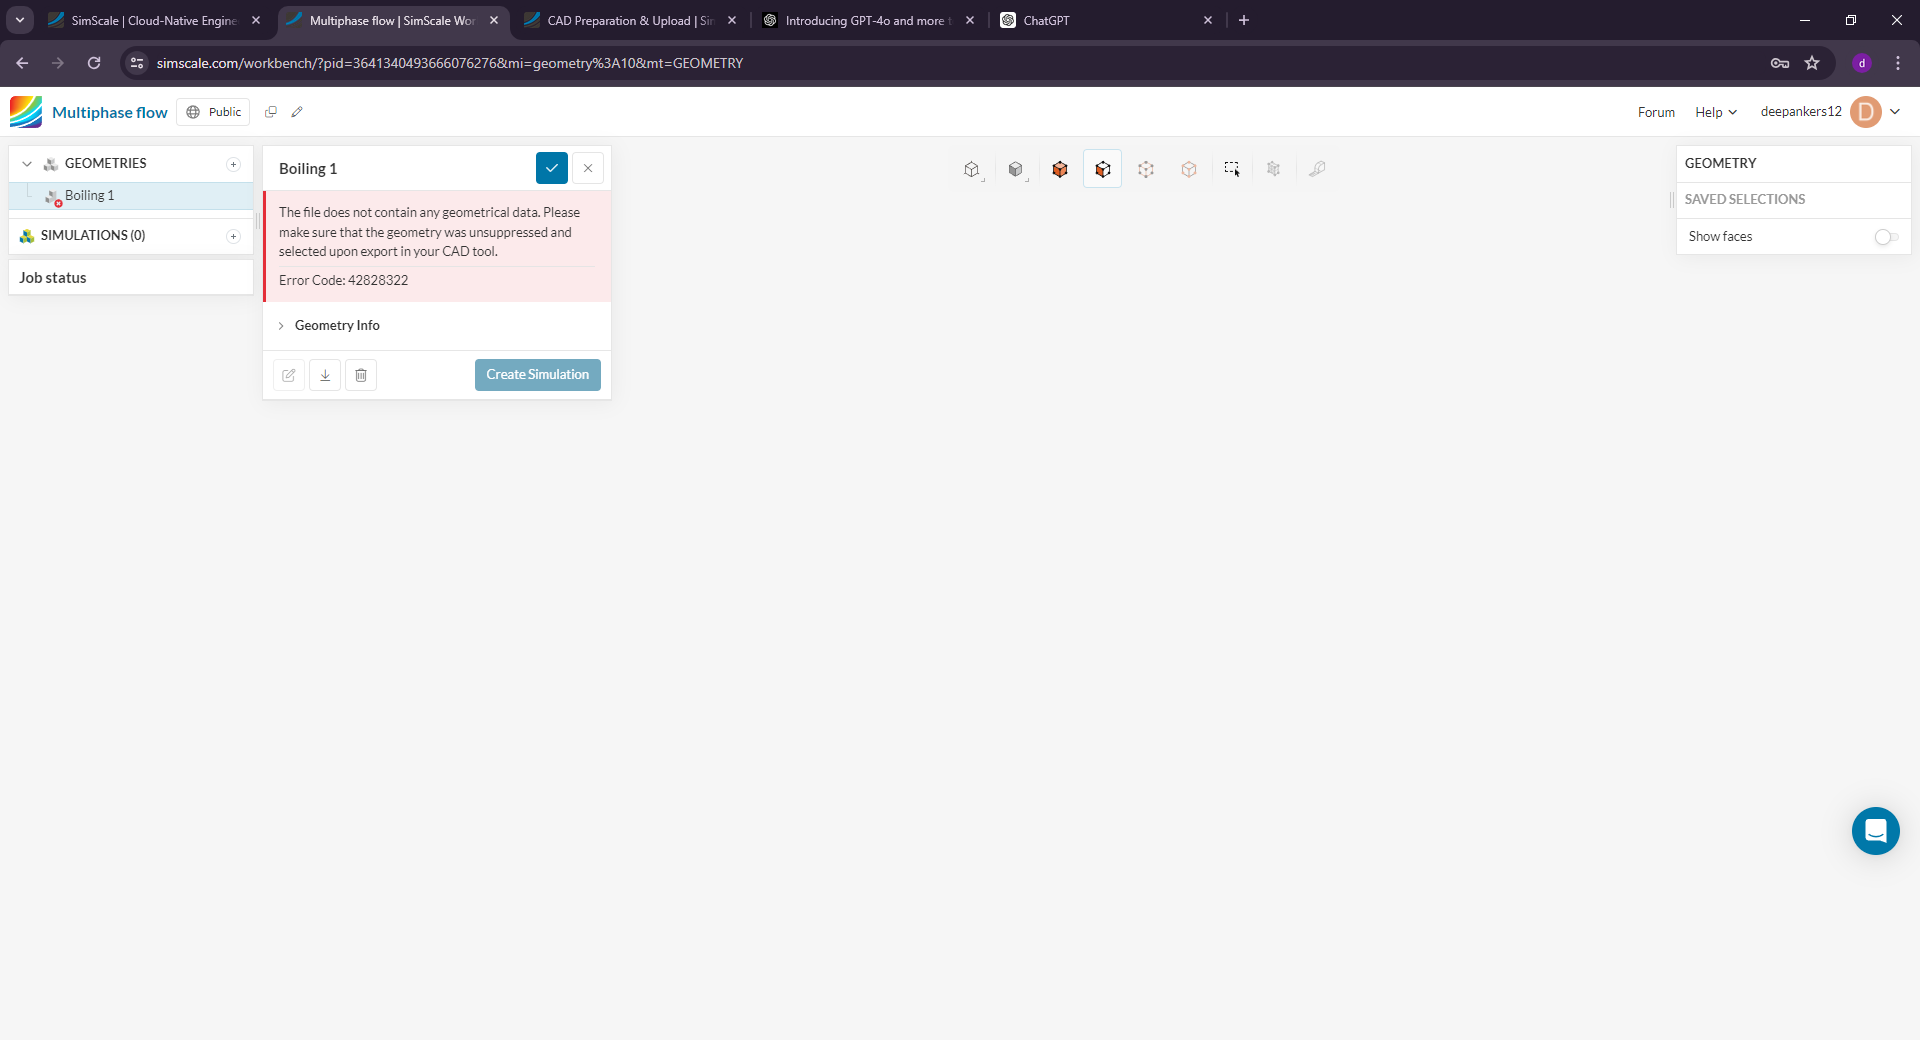Open the Chrome three-dot menu
Screen dimensions: 1920x1040
(1898, 63)
